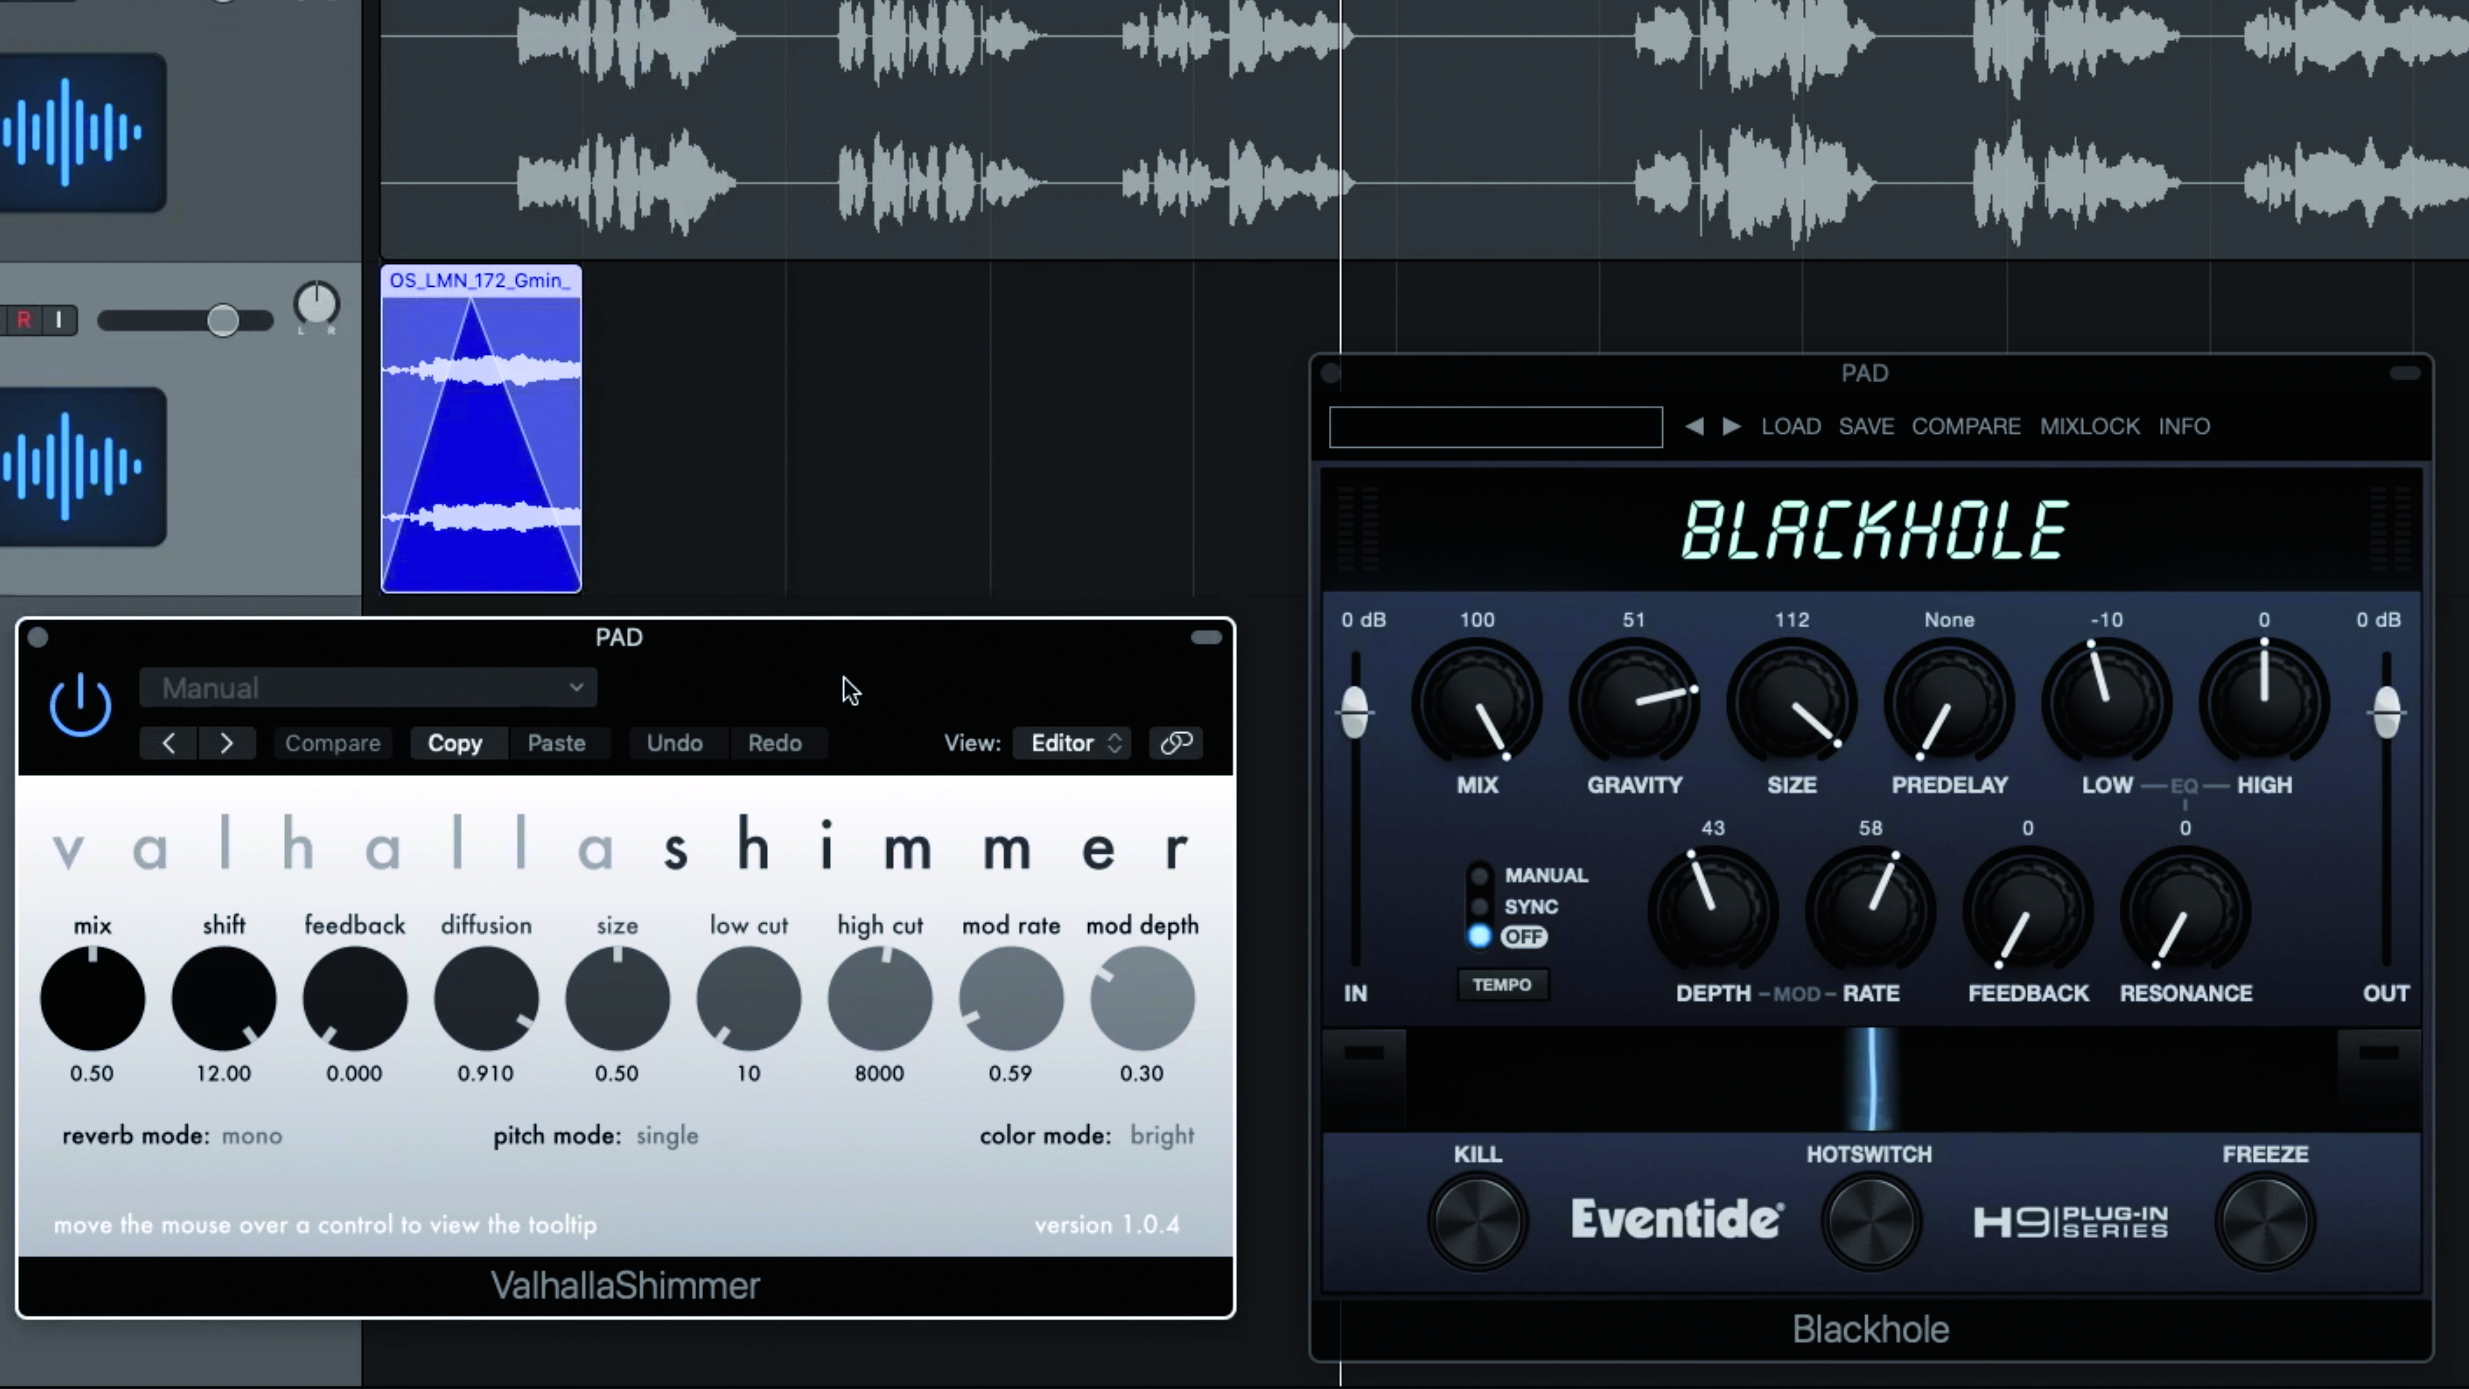Click ValhallaShimmer feedback knob
The image size is (2469, 1389).
[355, 998]
